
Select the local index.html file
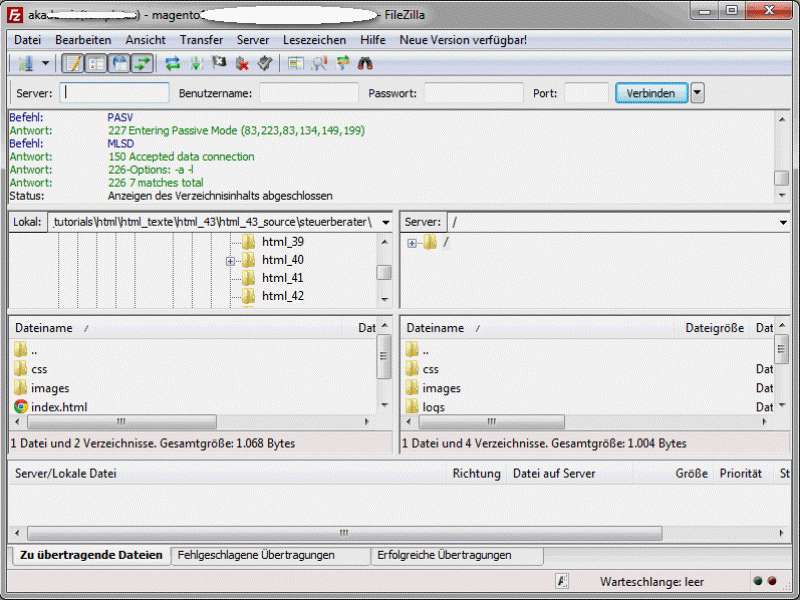[x=59, y=407]
